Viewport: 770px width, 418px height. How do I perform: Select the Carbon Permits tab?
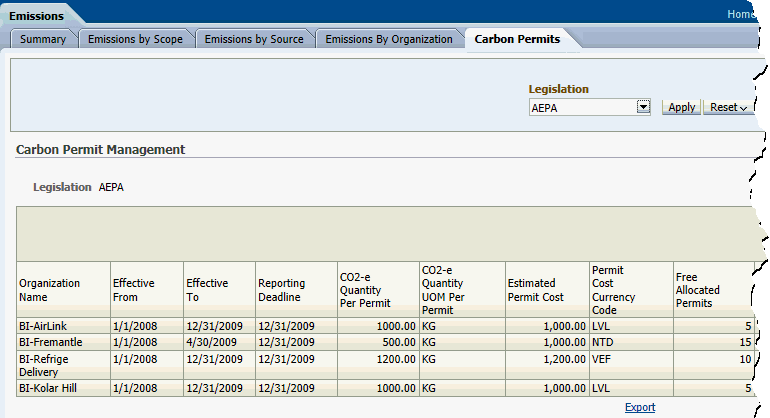click(x=517, y=39)
